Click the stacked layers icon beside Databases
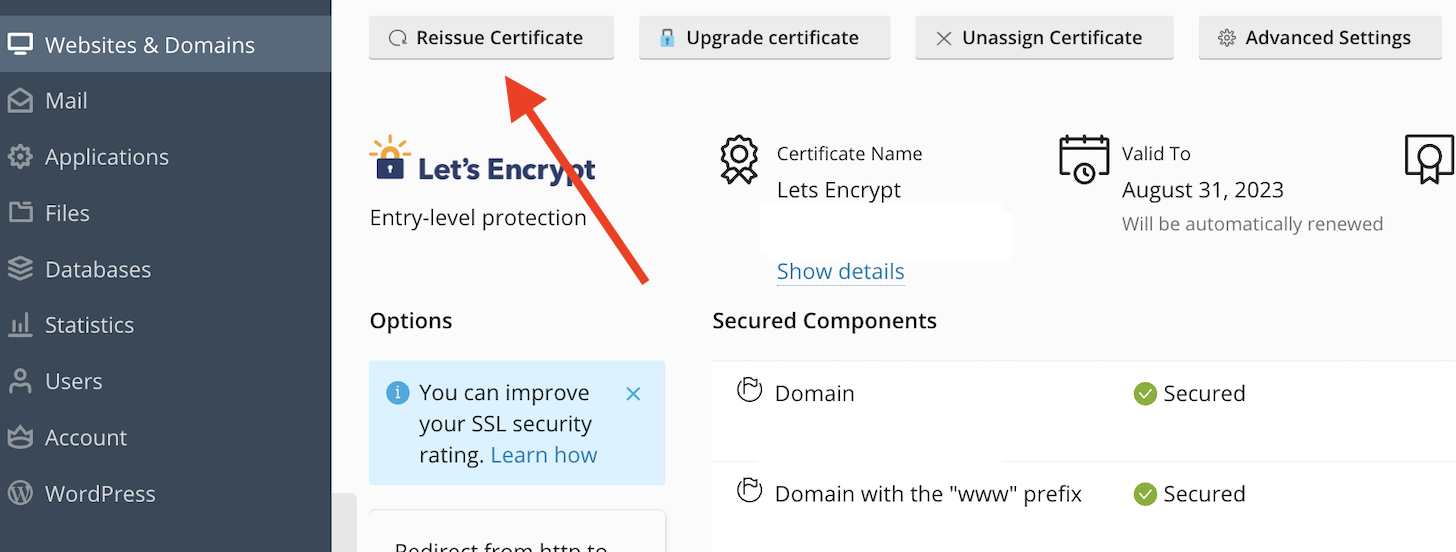 pyautogui.click(x=20, y=268)
